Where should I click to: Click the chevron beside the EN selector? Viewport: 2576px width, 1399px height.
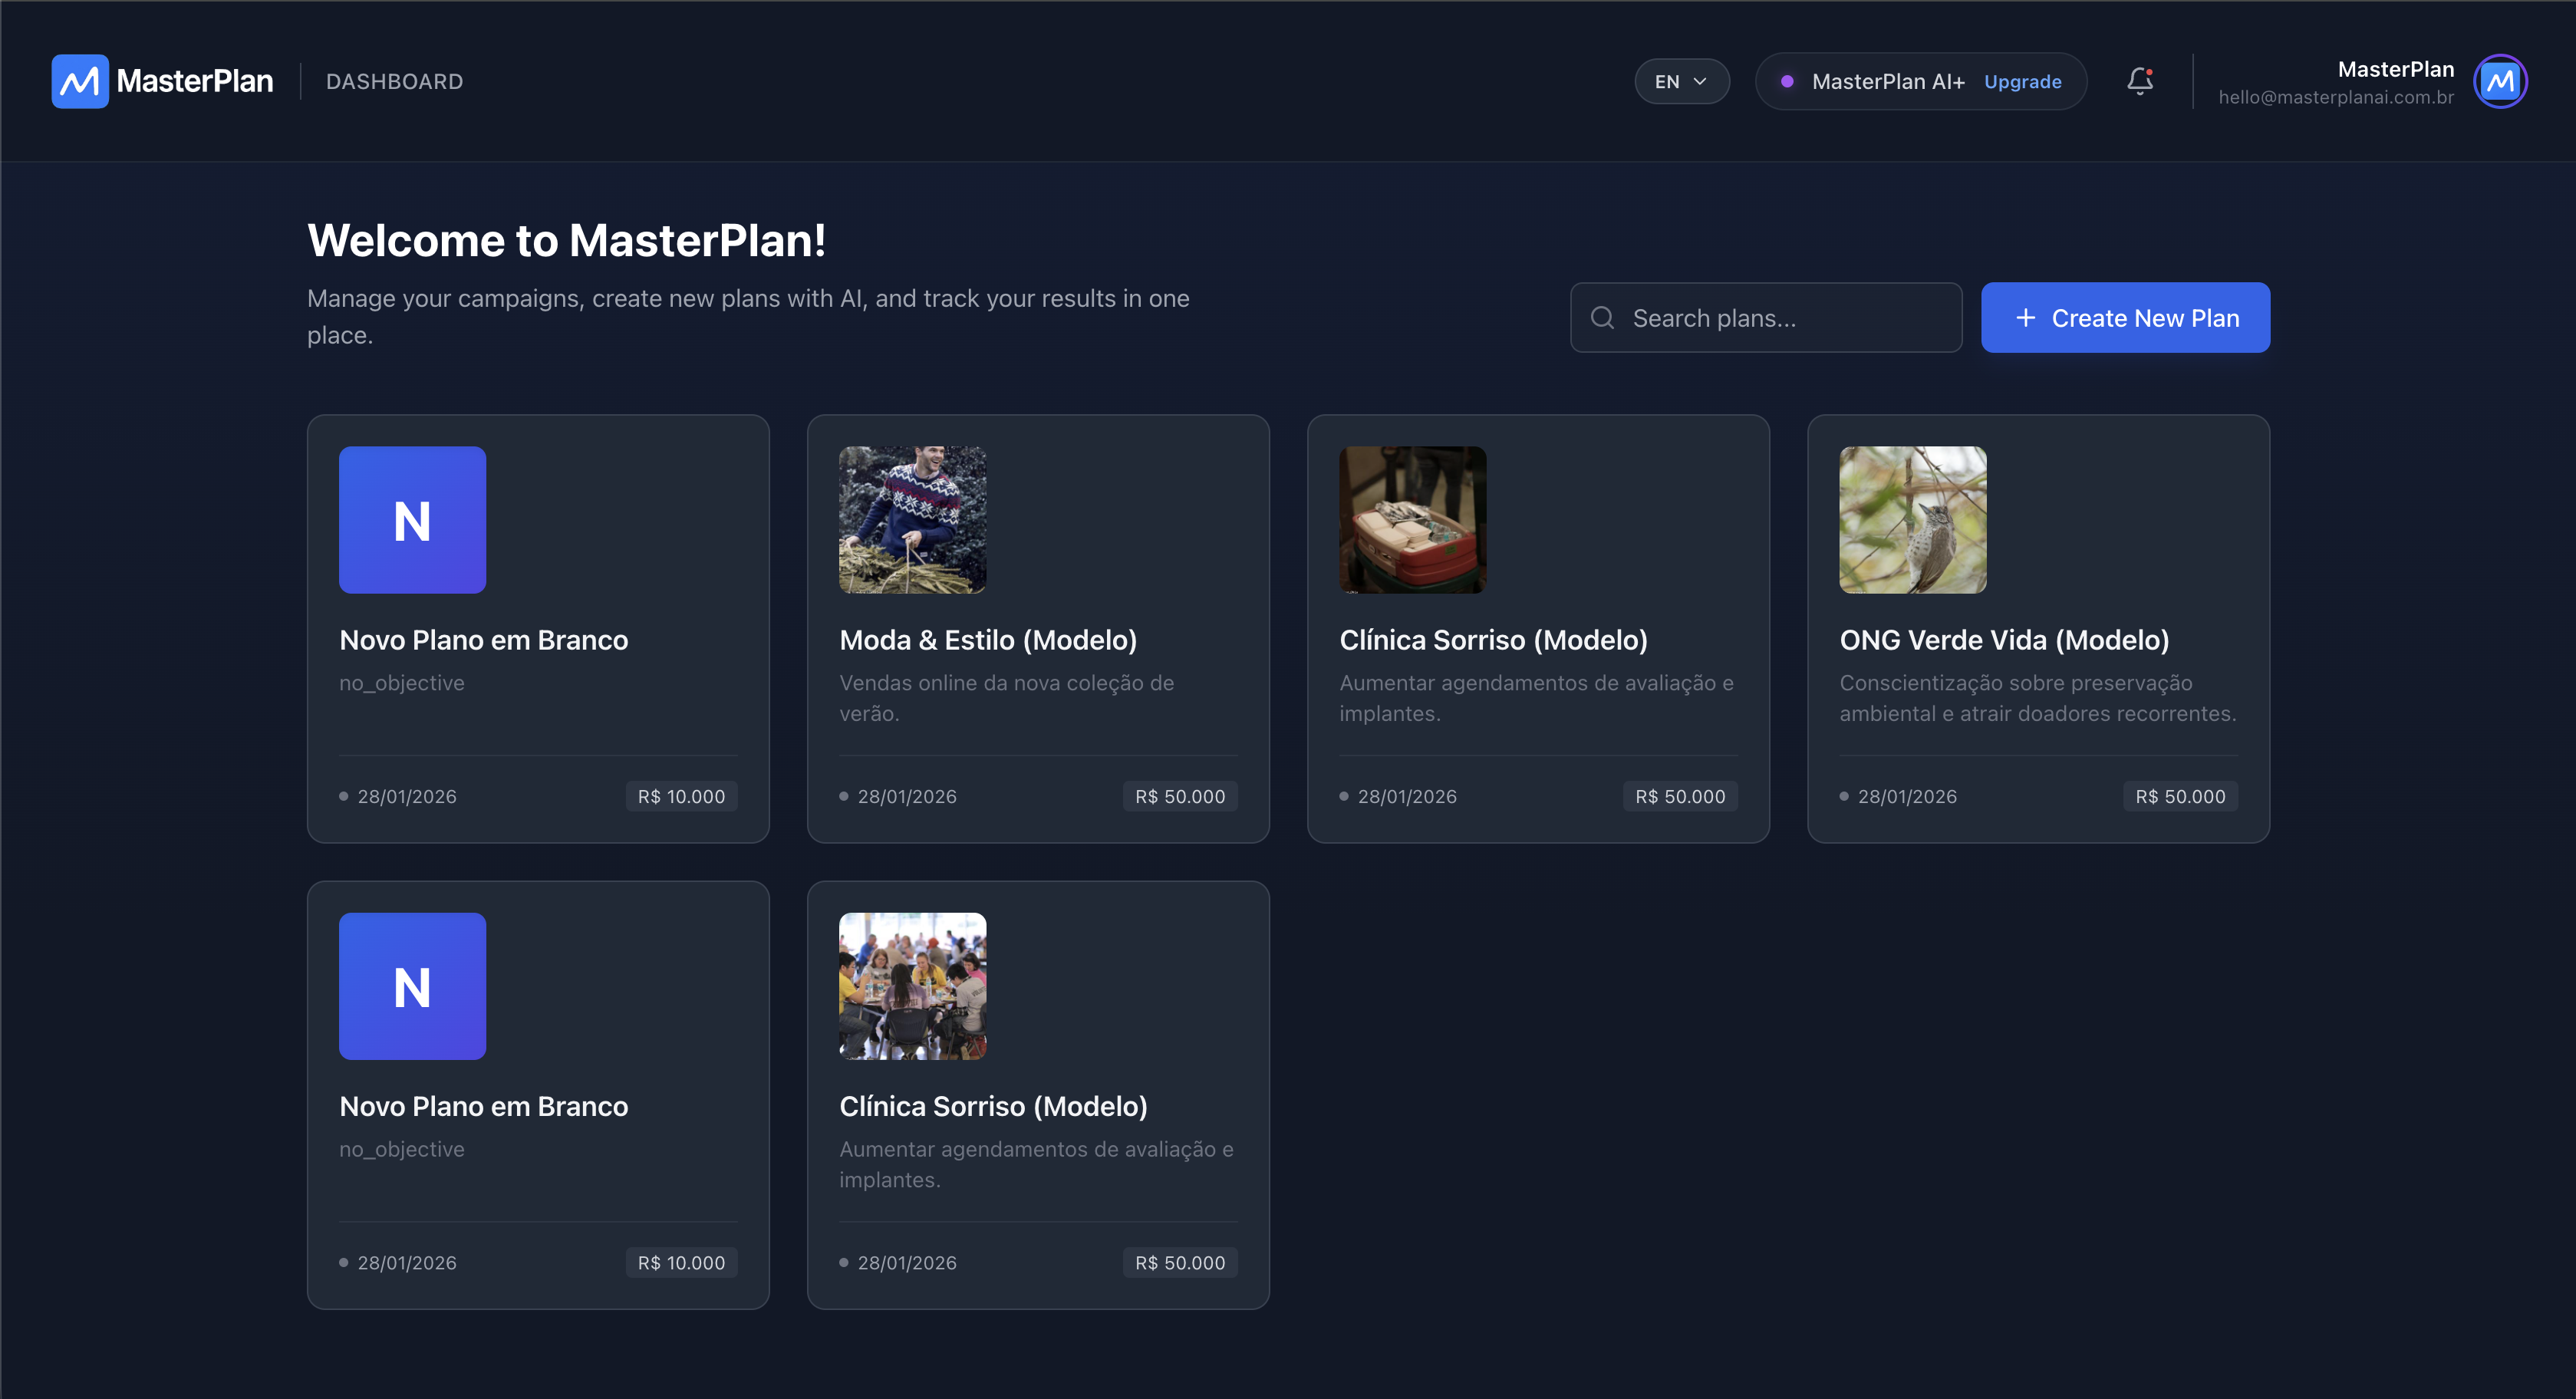1700,81
